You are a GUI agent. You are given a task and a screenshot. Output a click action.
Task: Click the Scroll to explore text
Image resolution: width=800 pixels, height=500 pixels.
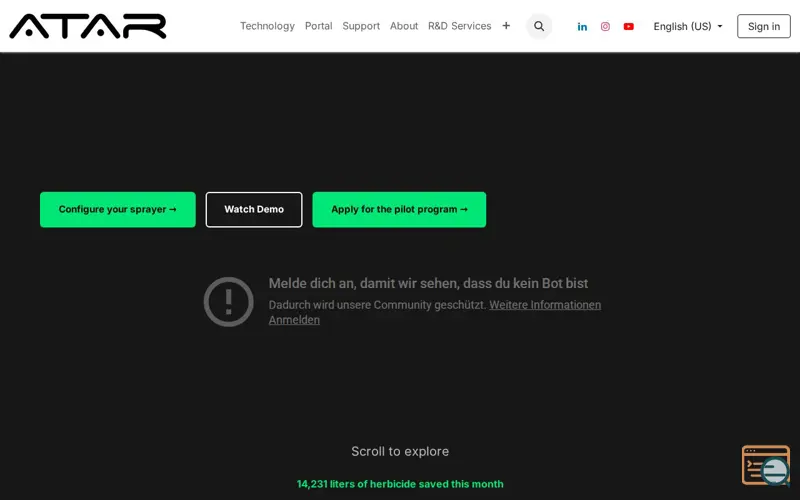pyautogui.click(x=400, y=452)
